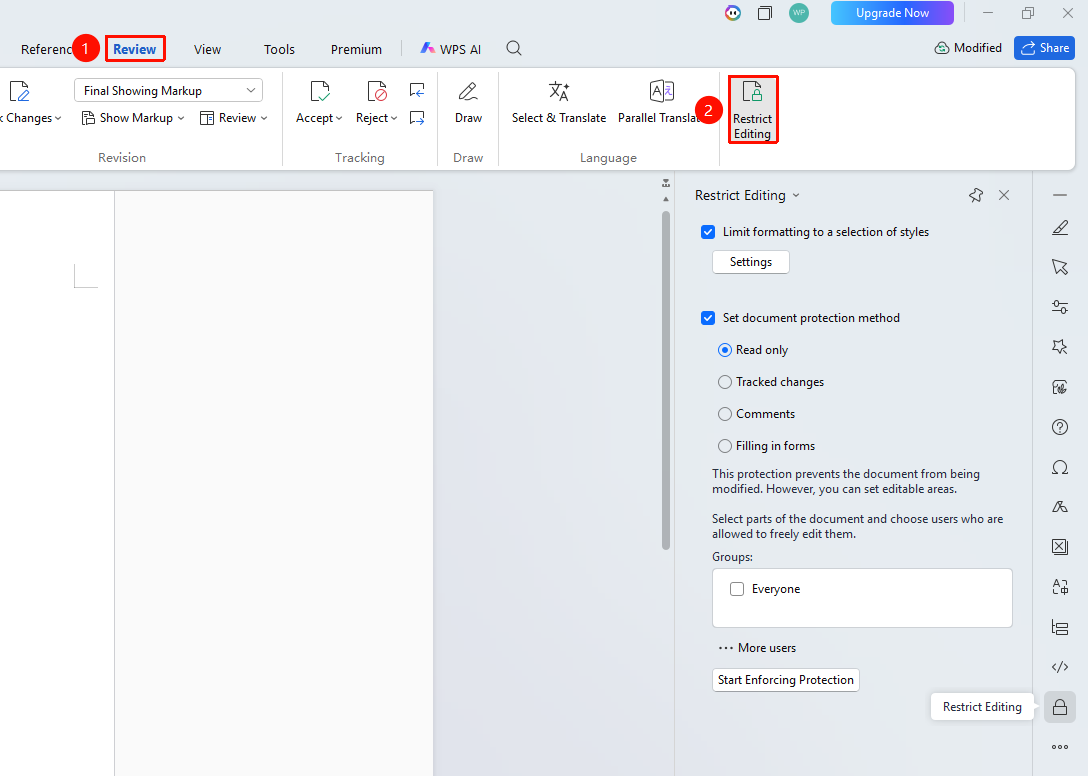Click the user avatar in the title bar
The height and width of the screenshot is (776, 1088).
(x=799, y=12)
